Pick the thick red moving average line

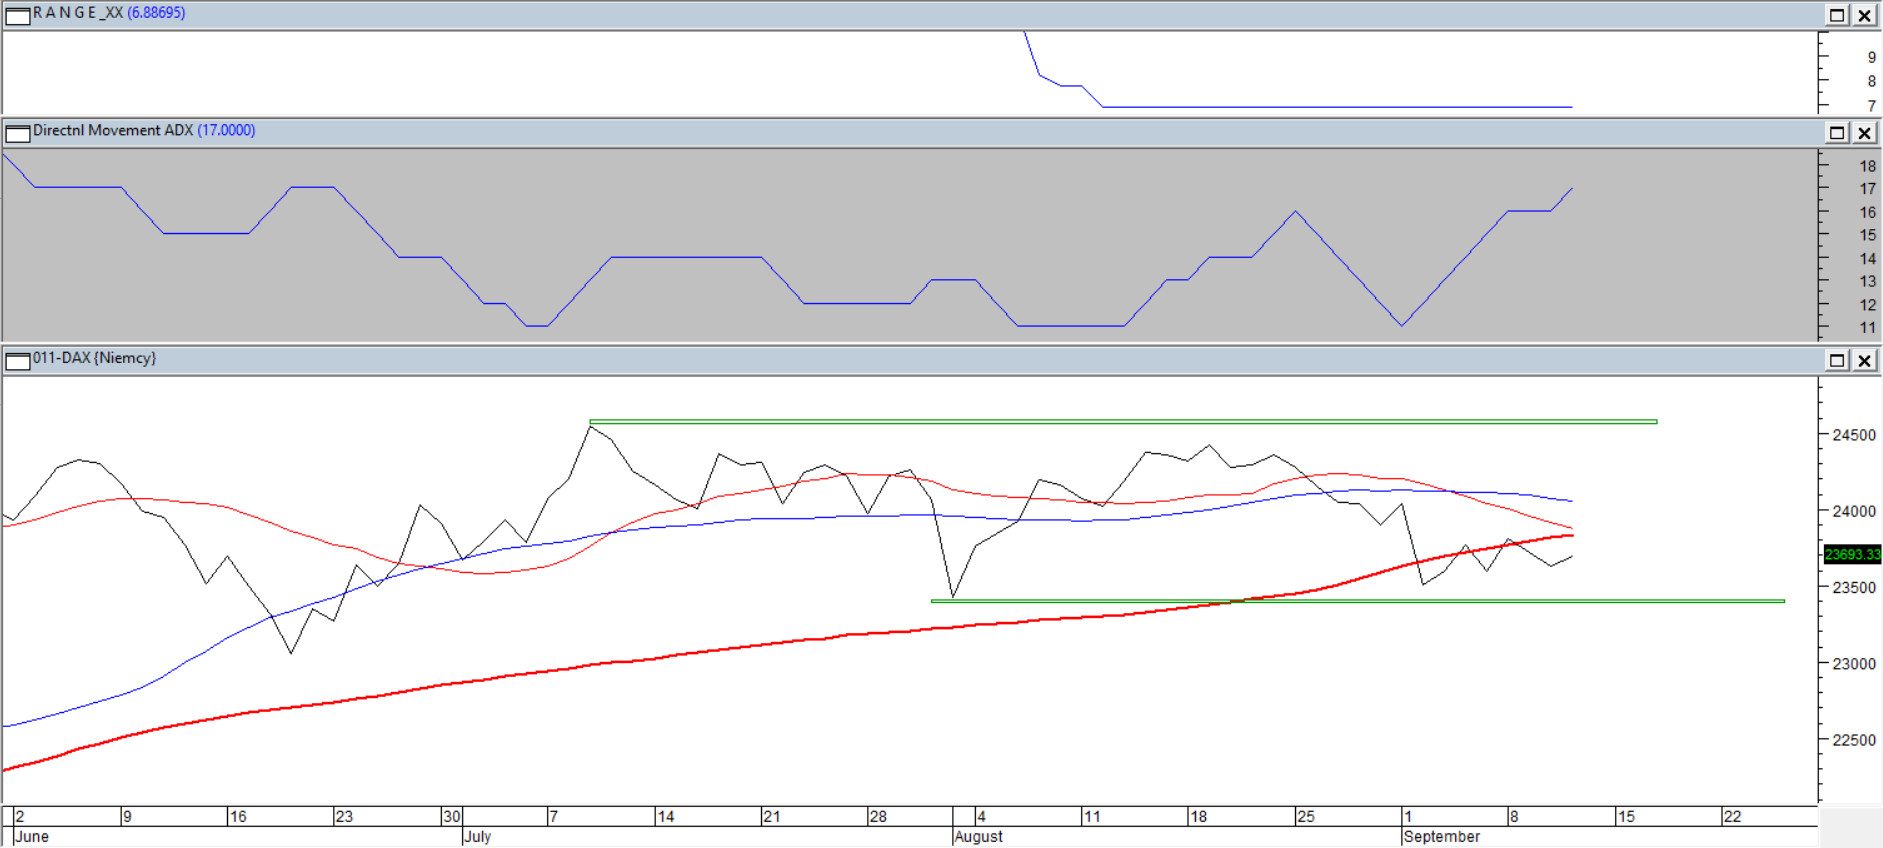click(x=700, y=652)
